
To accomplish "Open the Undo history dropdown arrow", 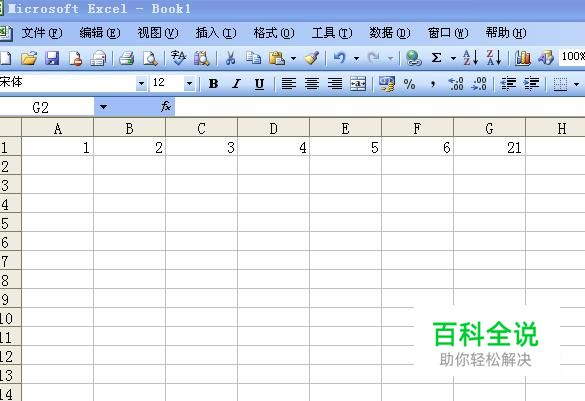I will (356, 58).
